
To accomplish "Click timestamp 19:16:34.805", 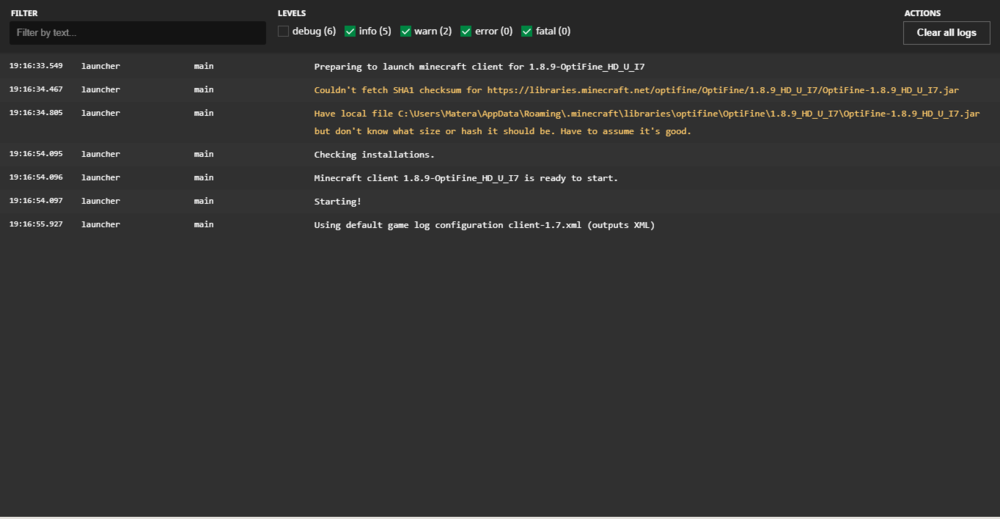I will click(36, 113).
